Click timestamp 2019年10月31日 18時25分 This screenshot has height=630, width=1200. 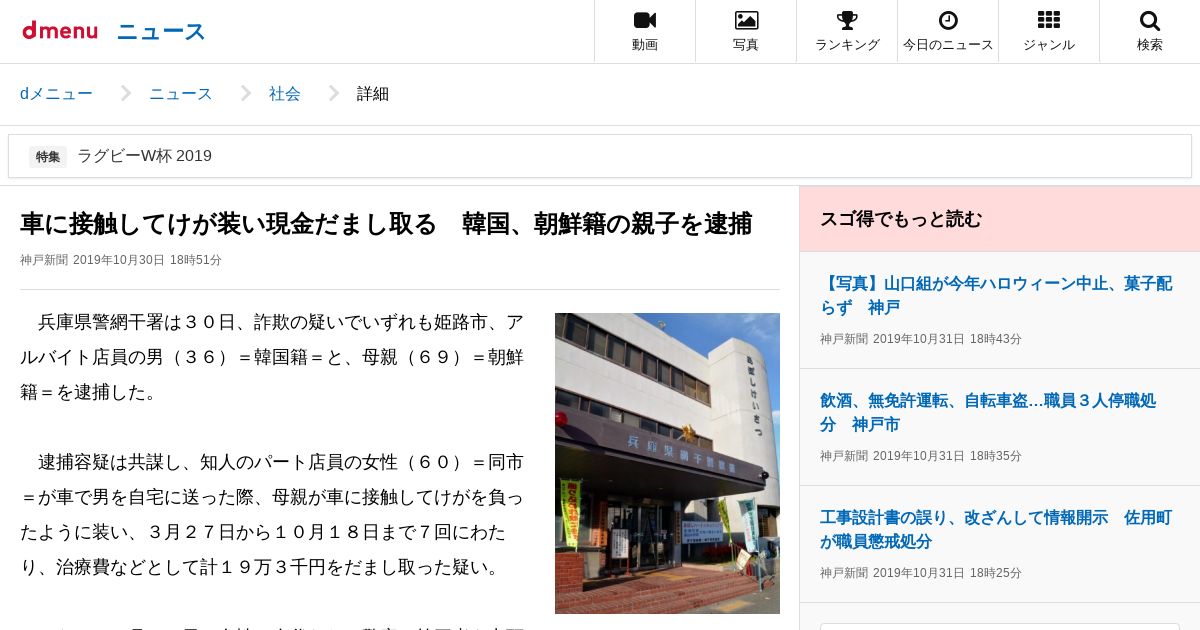tap(947, 573)
